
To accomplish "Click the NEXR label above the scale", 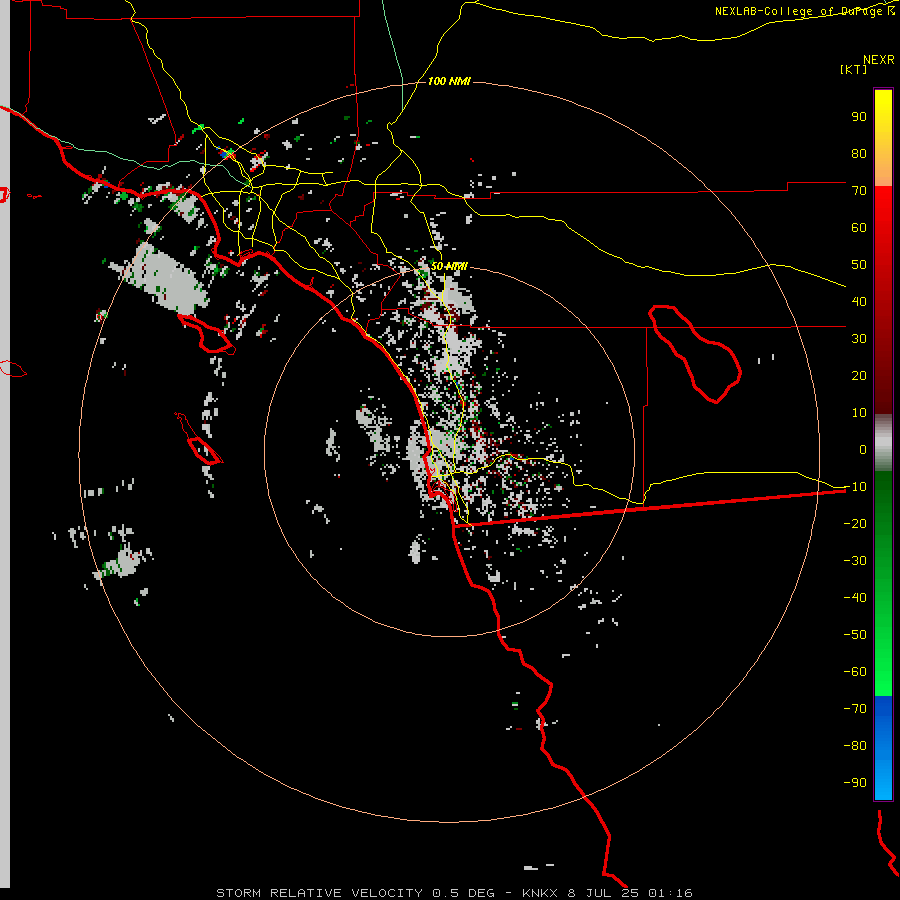I will (878, 59).
